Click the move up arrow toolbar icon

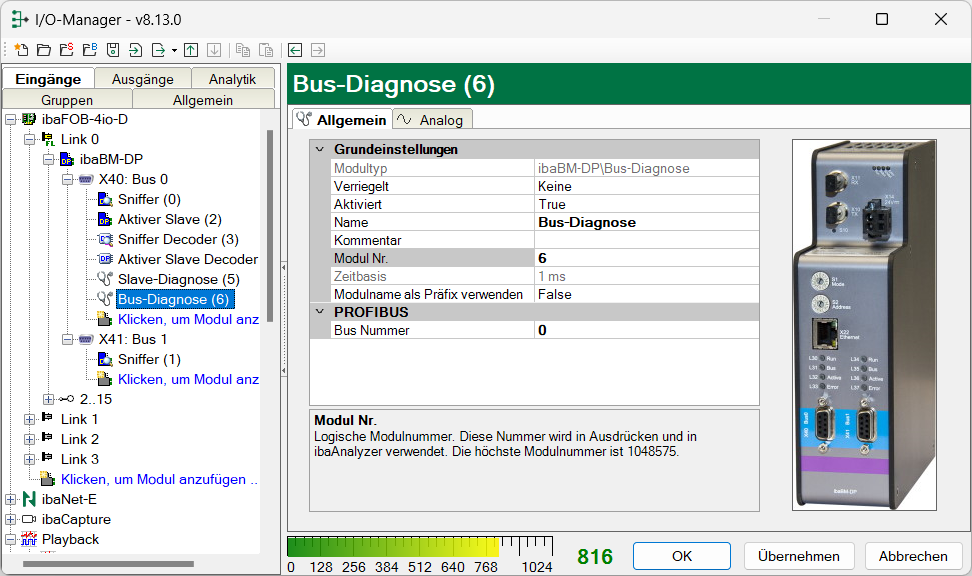coord(191,50)
